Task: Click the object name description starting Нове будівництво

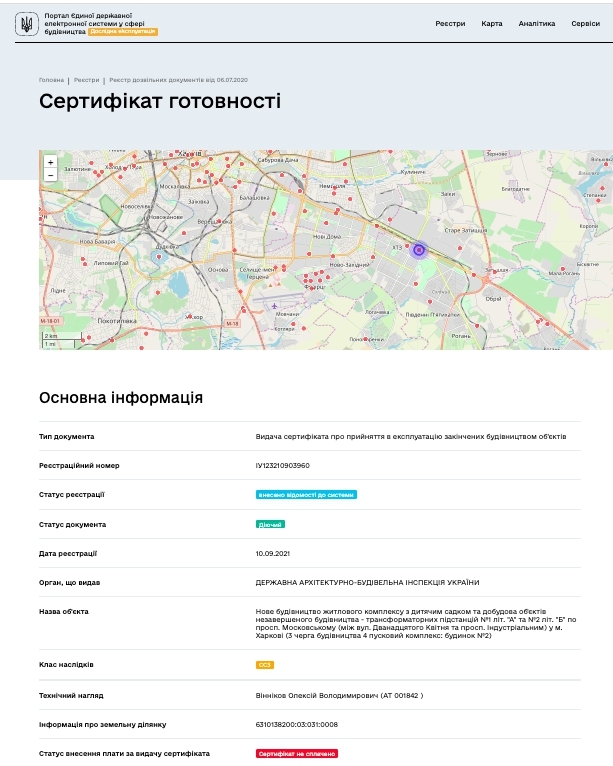Action: point(416,623)
